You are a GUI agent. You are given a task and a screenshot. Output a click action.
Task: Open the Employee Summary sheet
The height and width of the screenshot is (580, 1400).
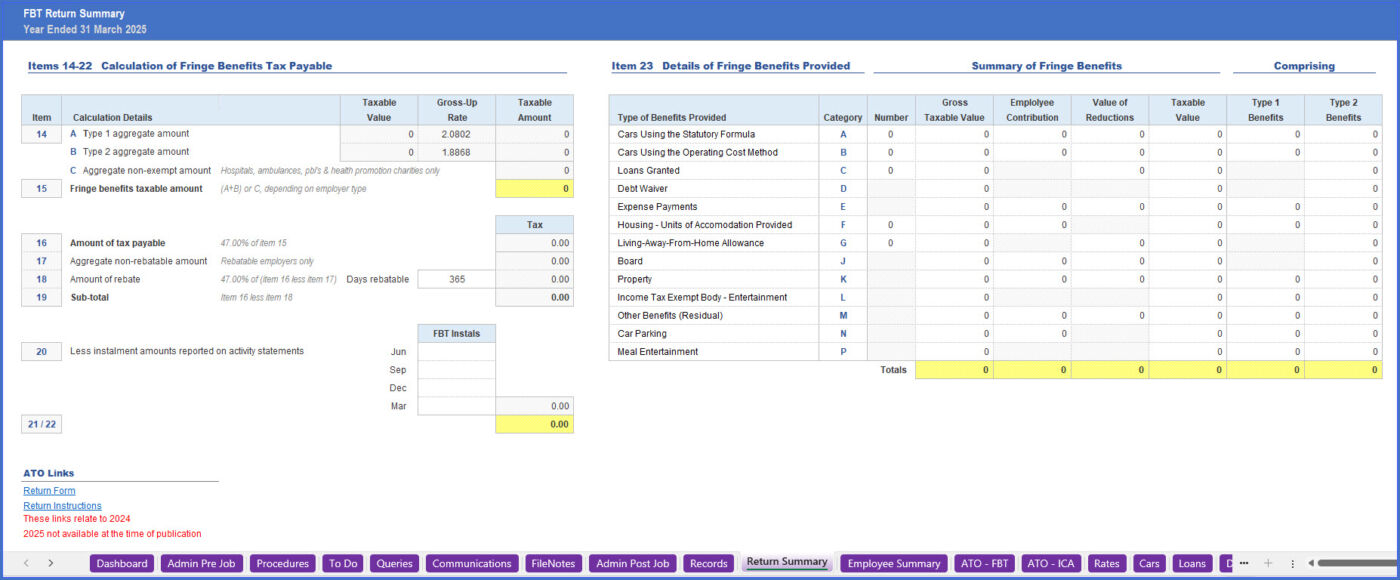click(x=893, y=563)
